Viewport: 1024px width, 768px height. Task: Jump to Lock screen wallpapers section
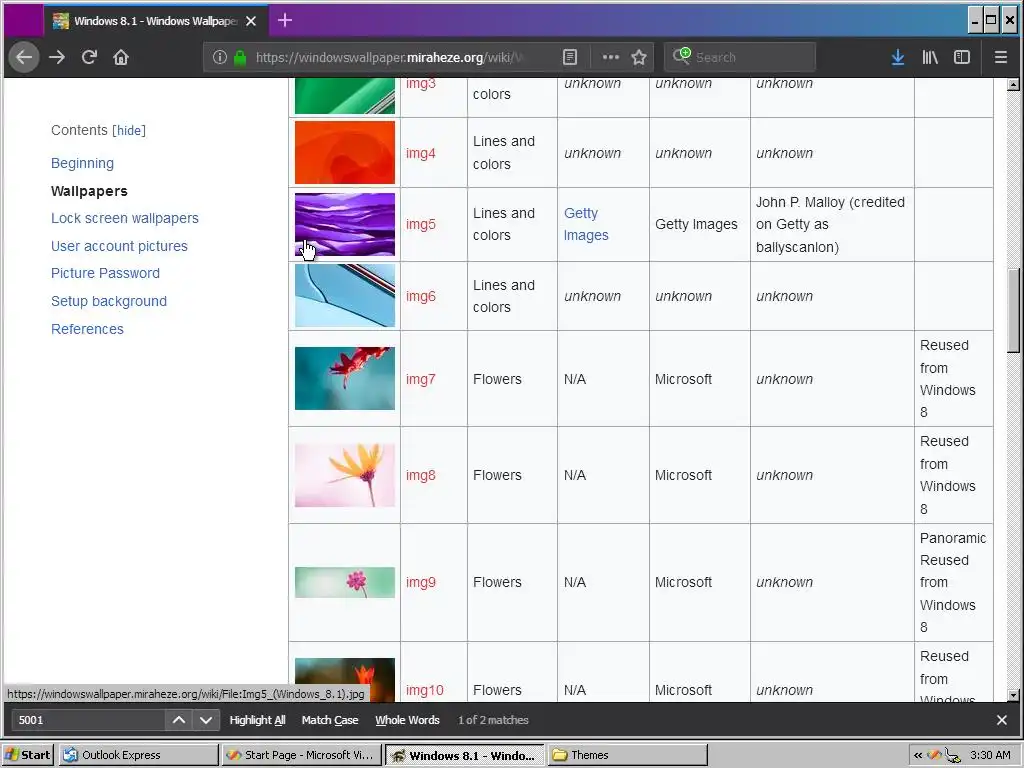click(x=125, y=218)
